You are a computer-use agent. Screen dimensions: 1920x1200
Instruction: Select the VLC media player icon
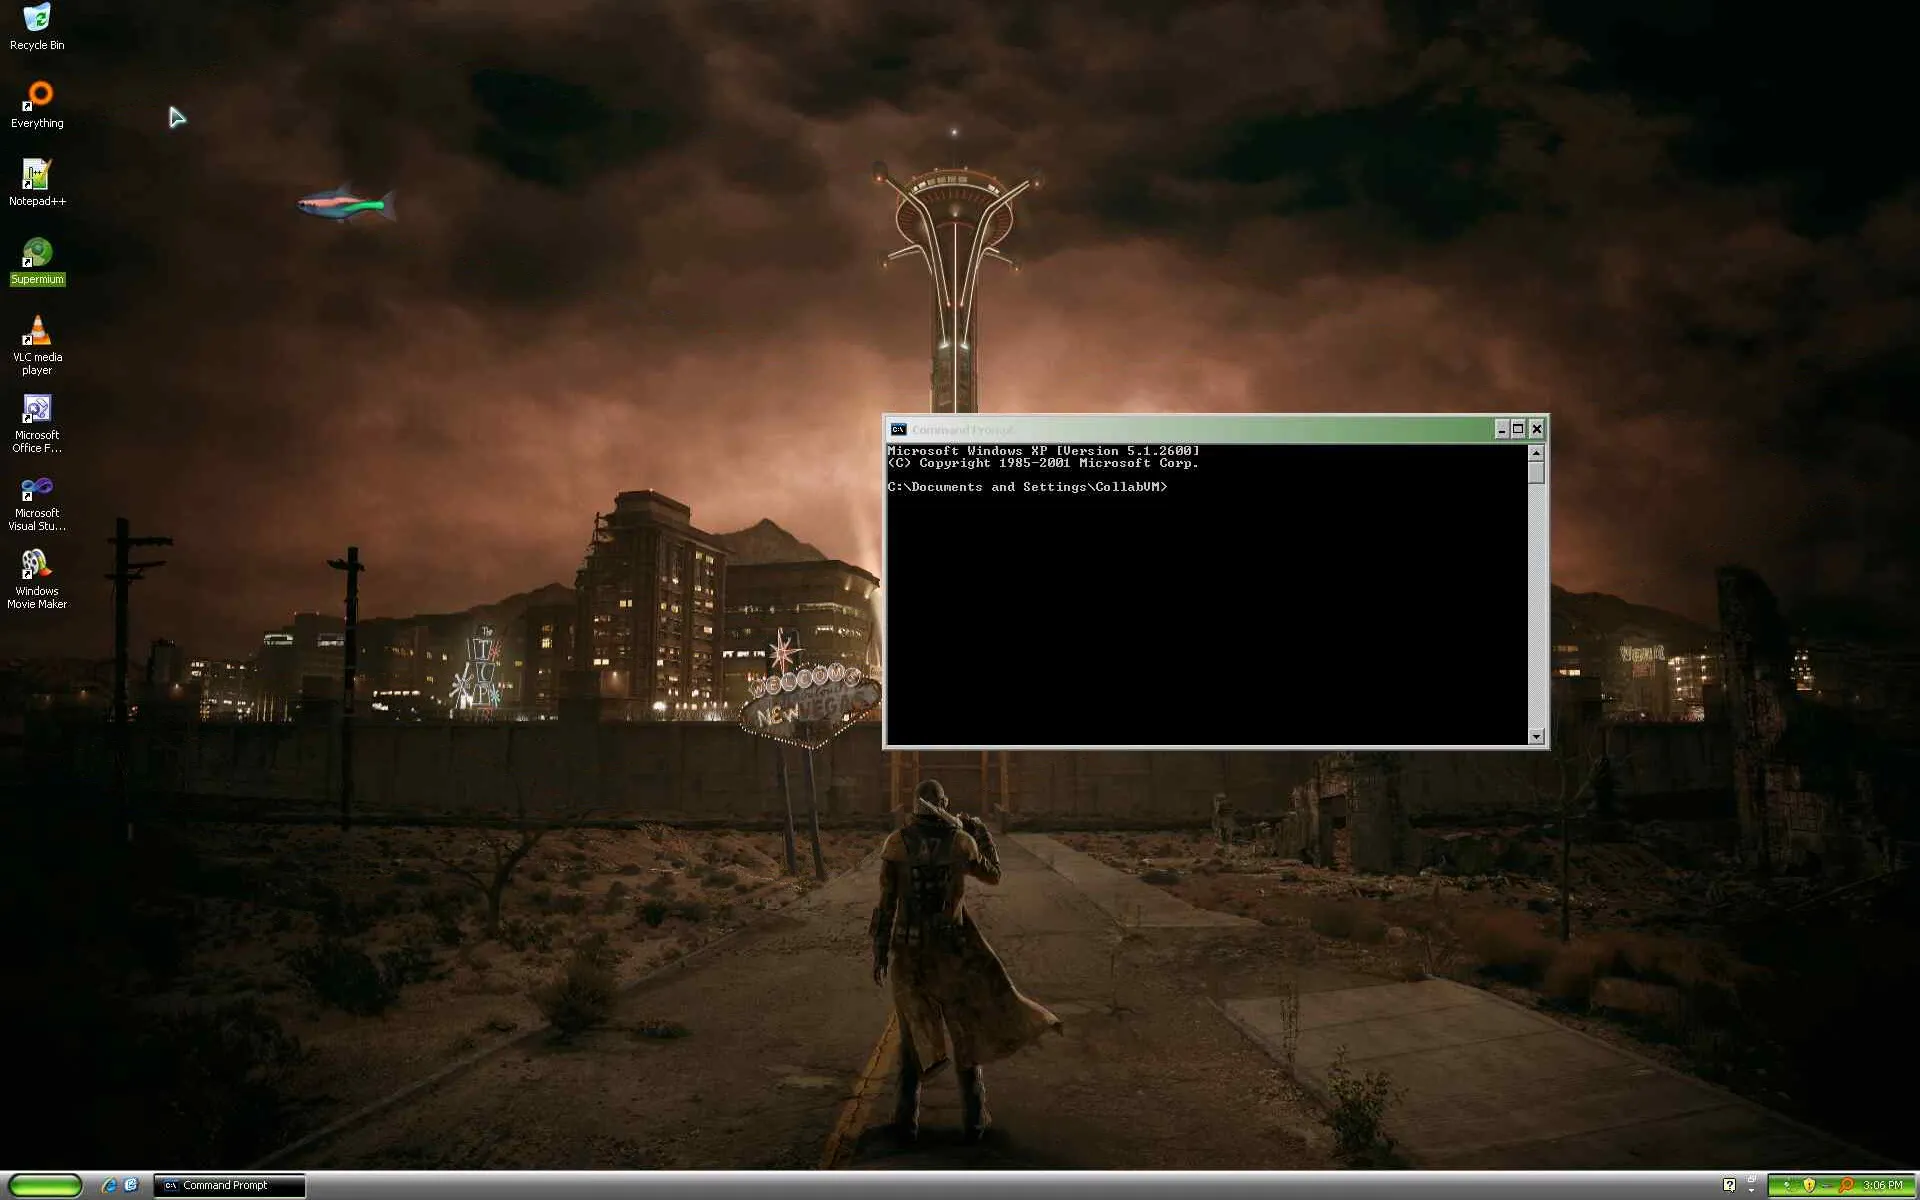37,332
